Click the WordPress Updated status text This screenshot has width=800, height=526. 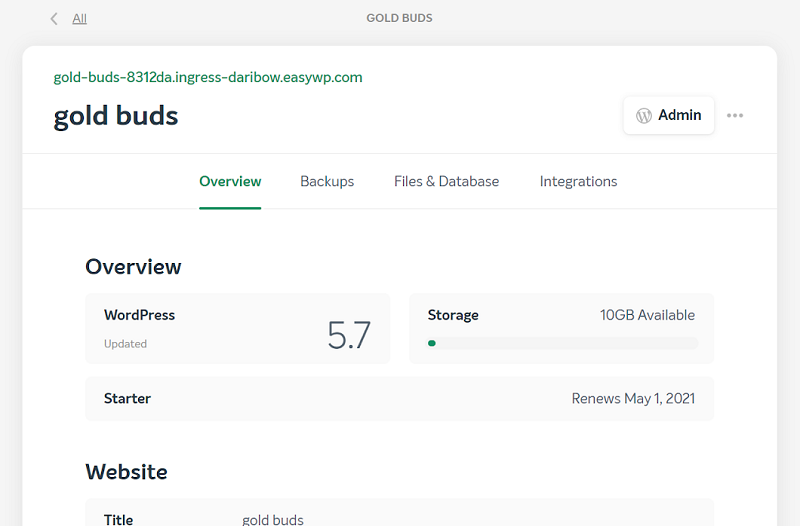(x=126, y=344)
